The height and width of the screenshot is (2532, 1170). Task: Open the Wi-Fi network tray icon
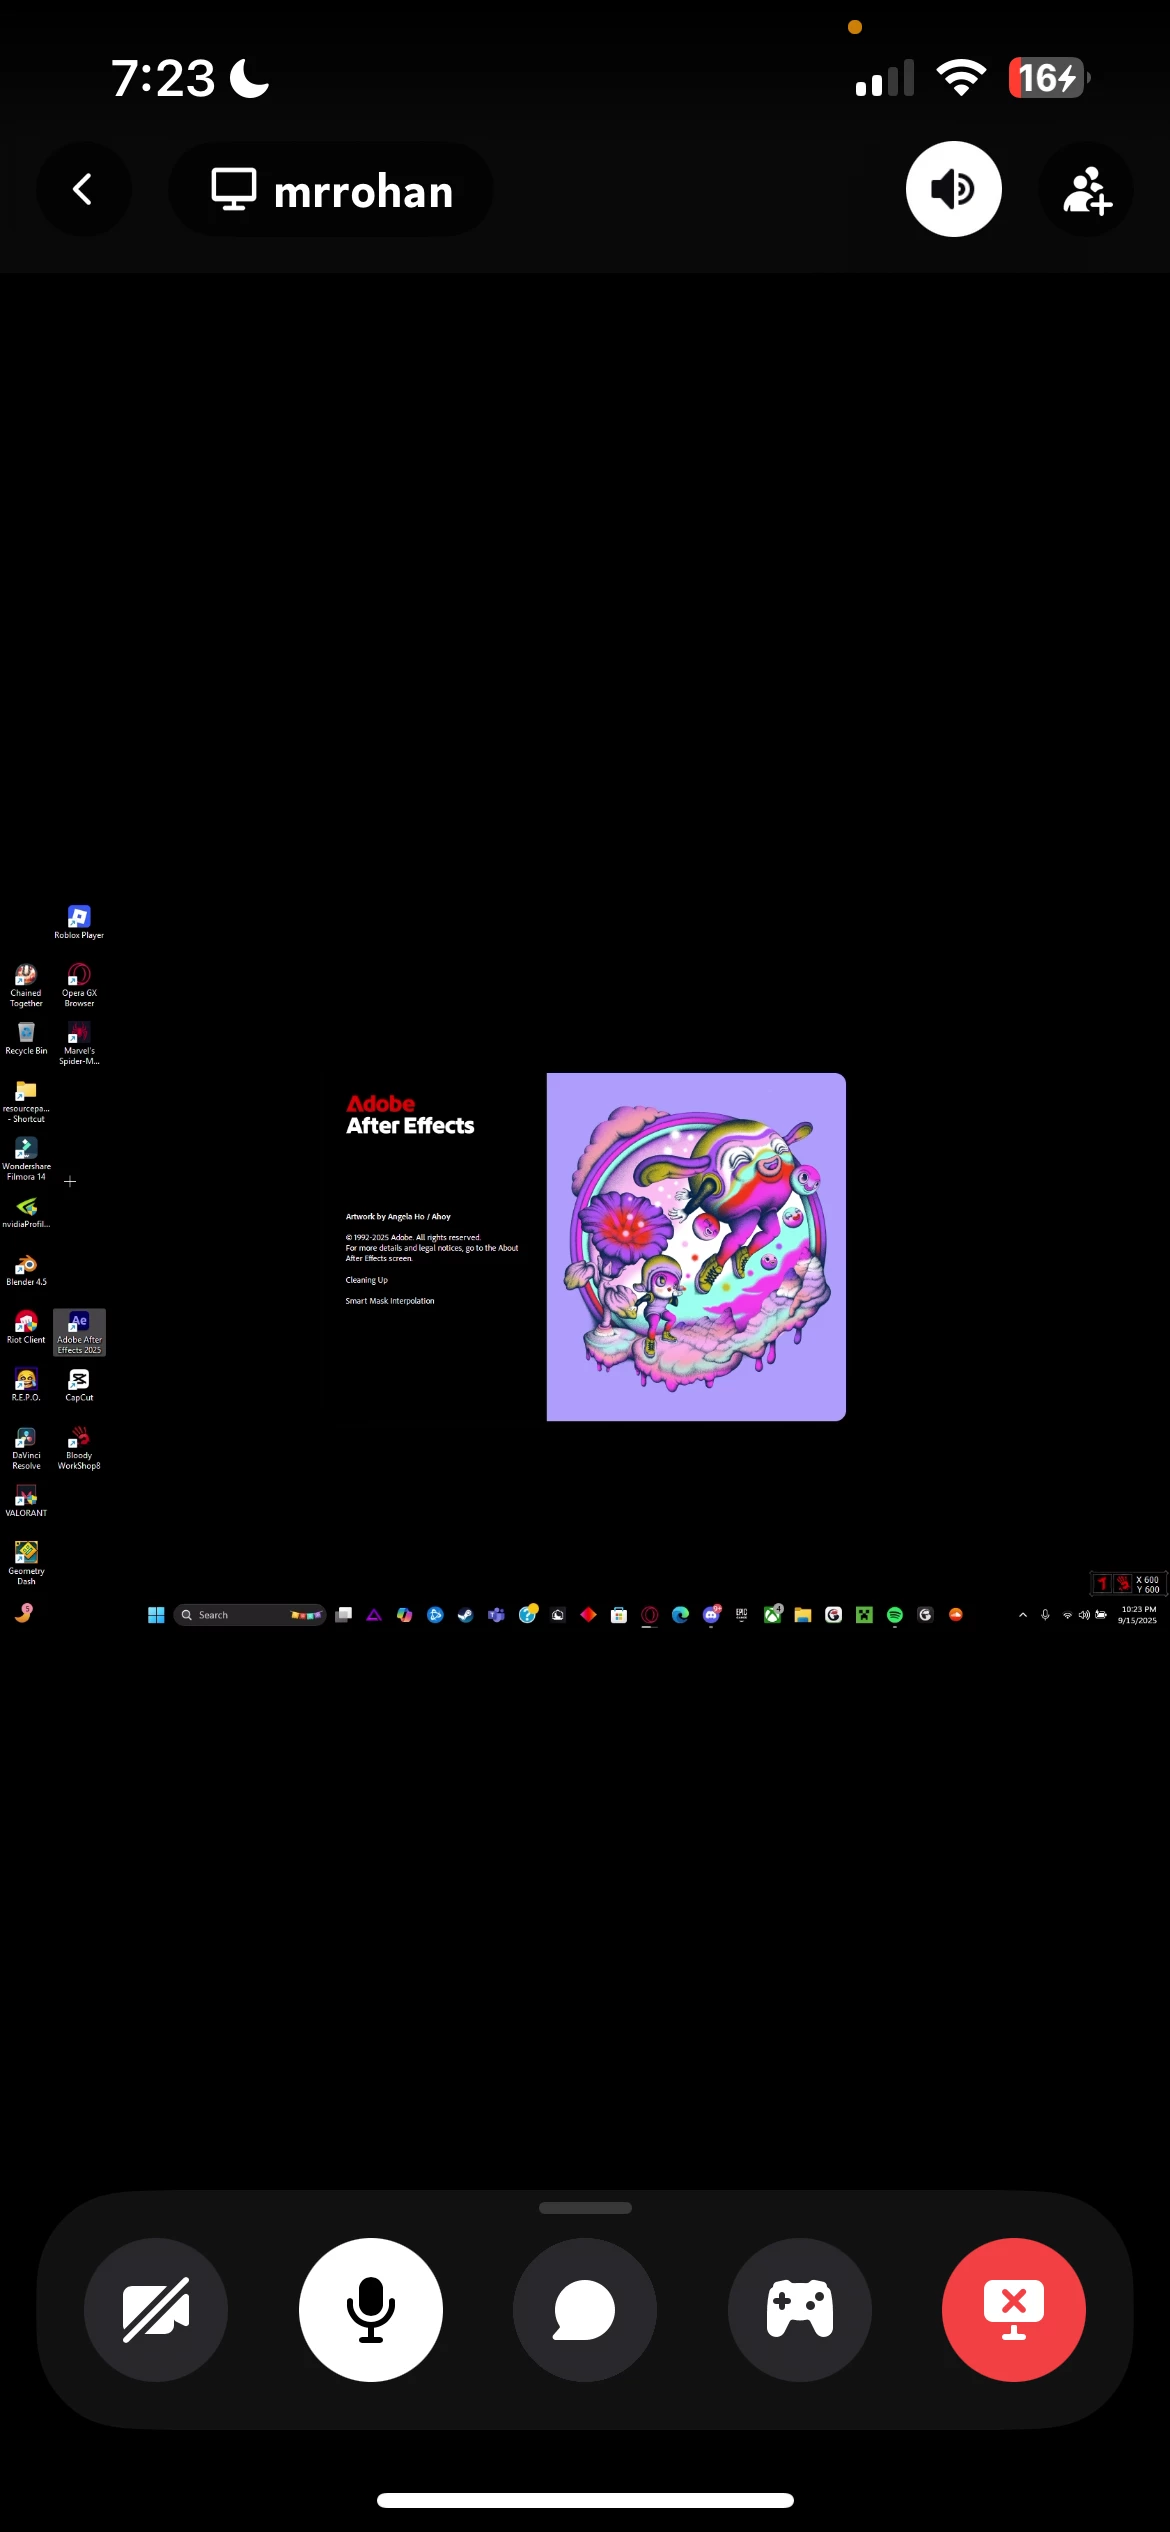(x=1067, y=1615)
